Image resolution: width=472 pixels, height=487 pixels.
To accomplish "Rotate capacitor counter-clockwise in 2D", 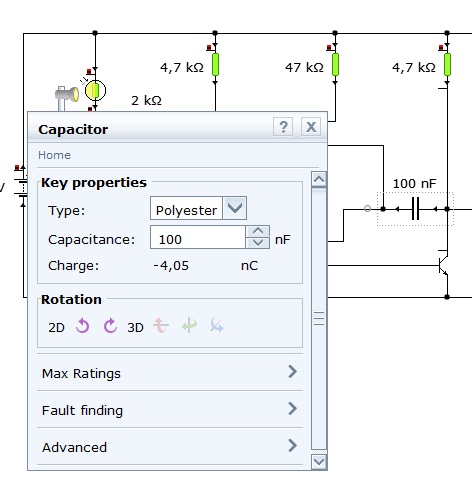I will click(x=83, y=326).
